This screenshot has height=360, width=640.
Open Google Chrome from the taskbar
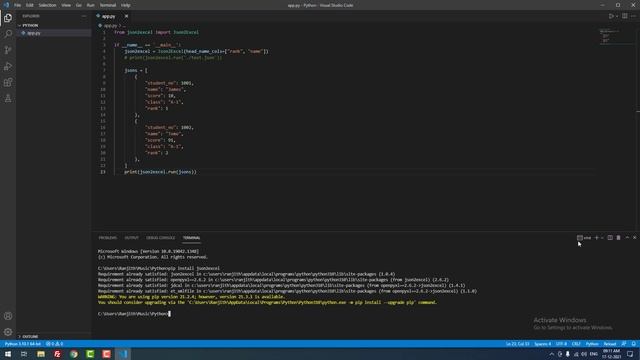(x=74, y=354)
